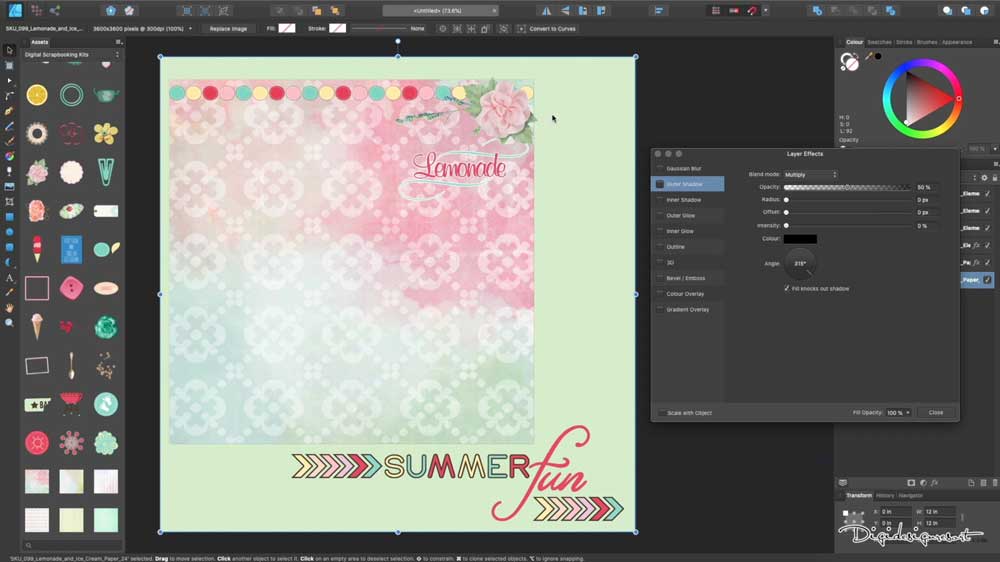Uncheck Fill knocks out shadow
Image resolution: width=1000 pixels, height=562 pixels.
[x=786, y=288]
